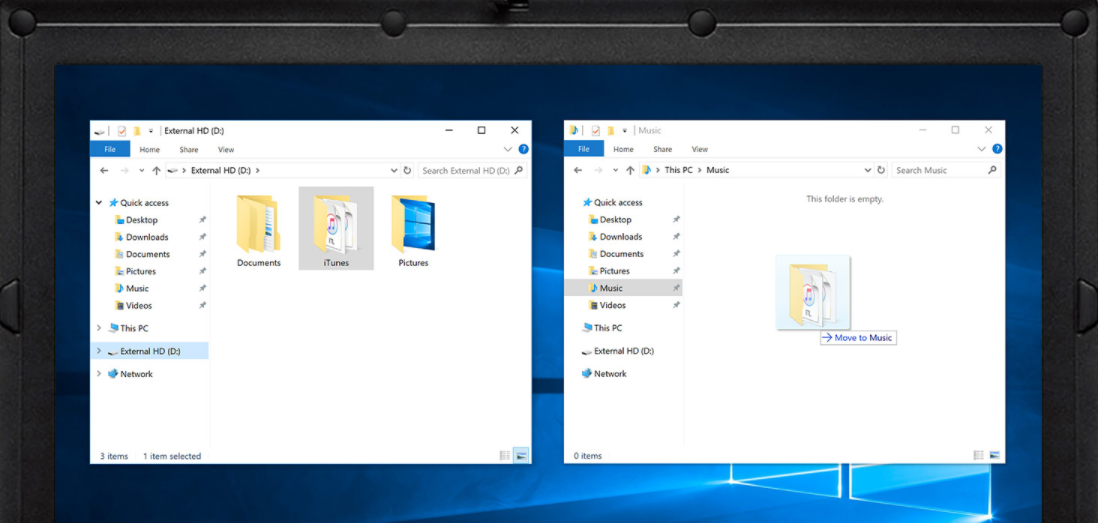This screenshot has width=1098, height=523.
Task: Switch to large icons view in Music window
Action: click(994, 456)
